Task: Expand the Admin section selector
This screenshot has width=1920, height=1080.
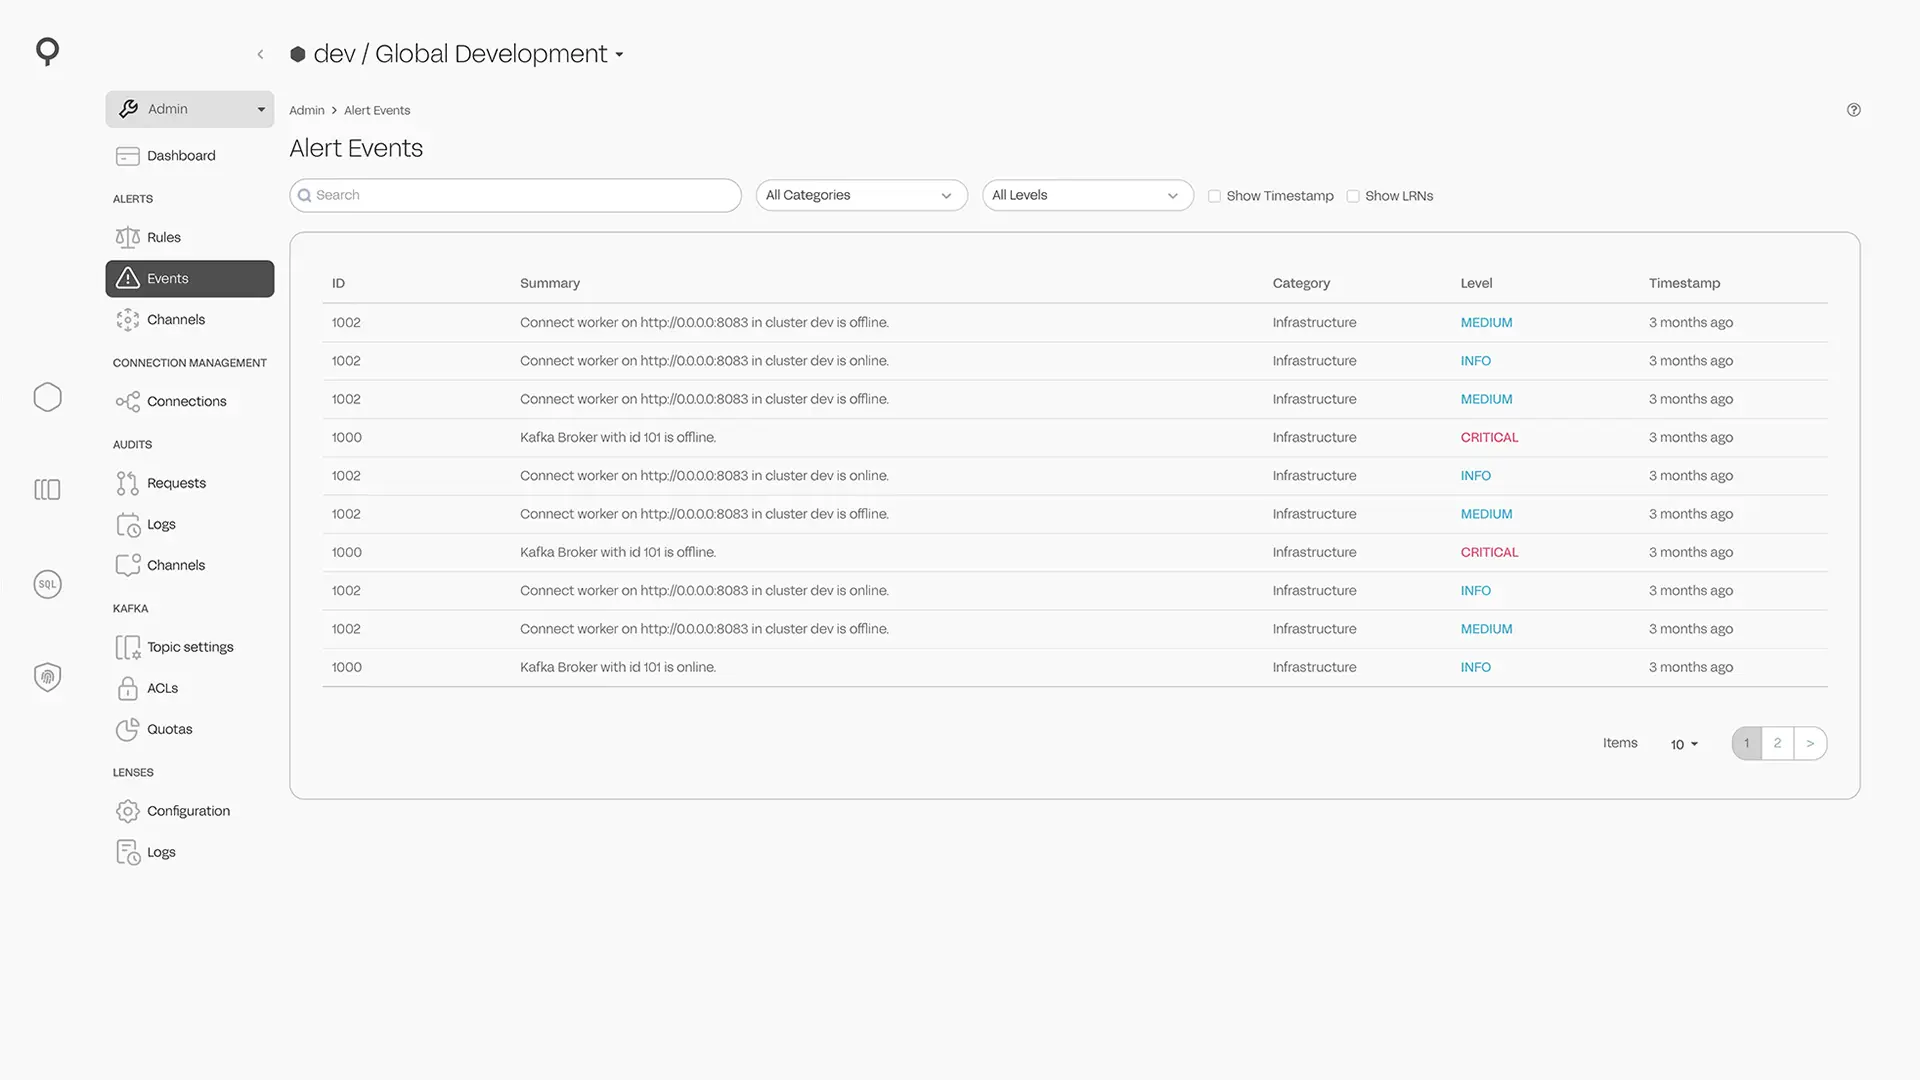Action: (x=189, y=109)
